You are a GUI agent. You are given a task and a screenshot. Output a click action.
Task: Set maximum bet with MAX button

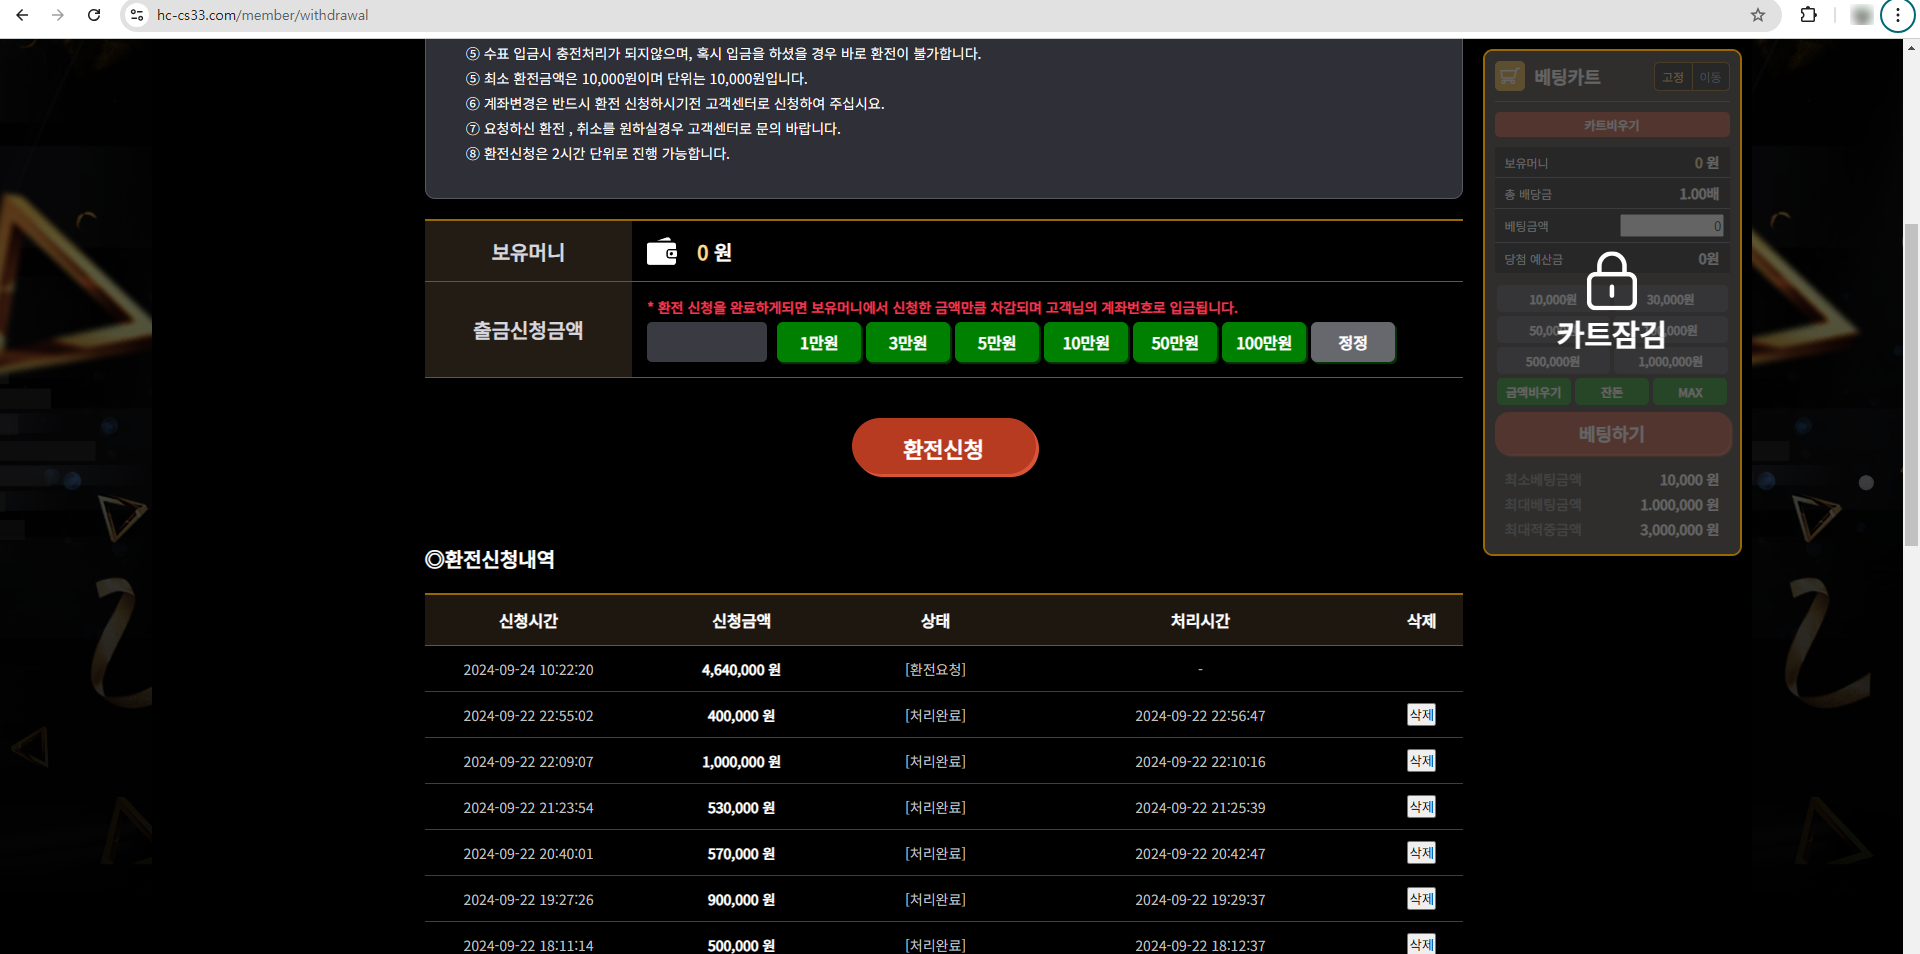[x=1690, y=393]
